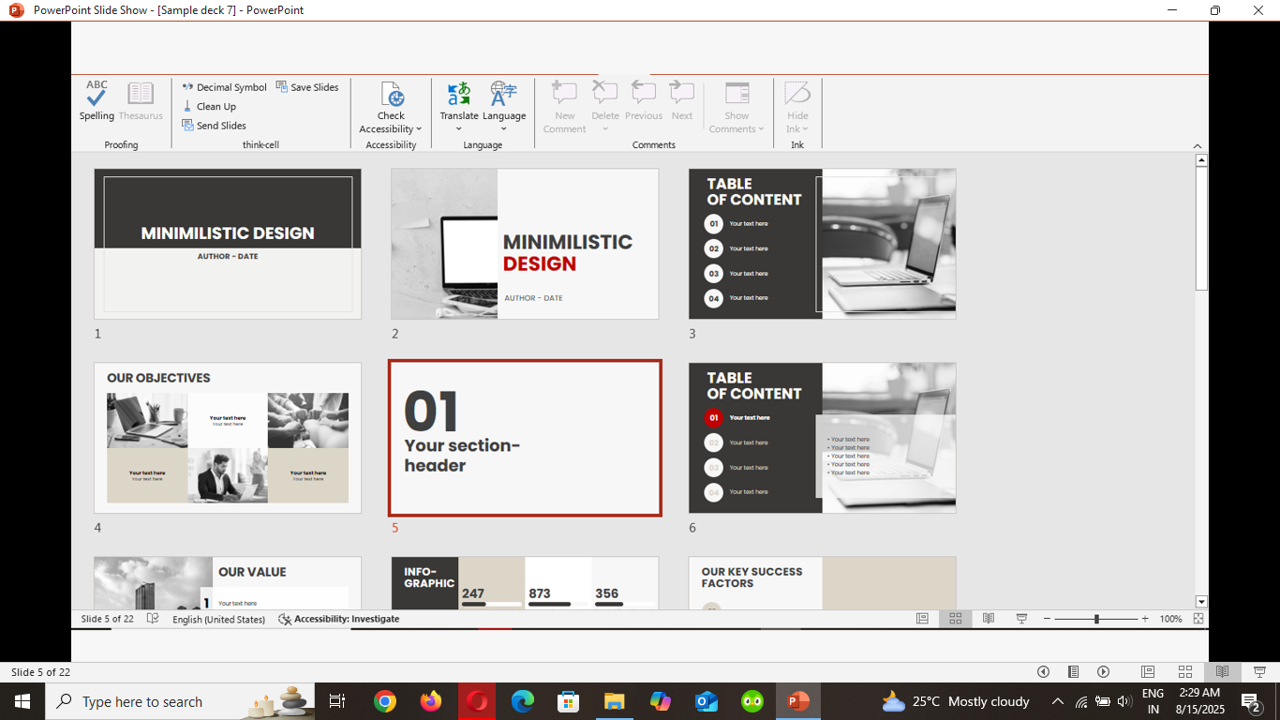
Task: Select Slide Sorter view in upper status bar
Action: point(955,619)
